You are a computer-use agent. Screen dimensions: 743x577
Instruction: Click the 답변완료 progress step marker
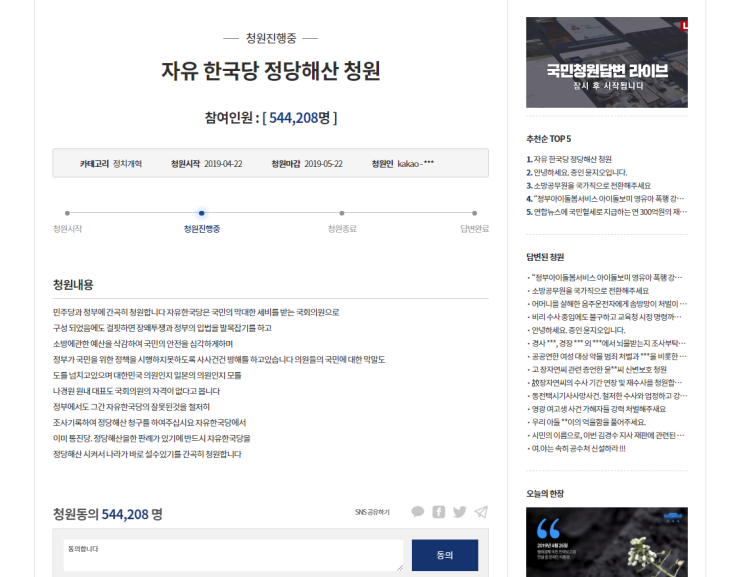474,213
